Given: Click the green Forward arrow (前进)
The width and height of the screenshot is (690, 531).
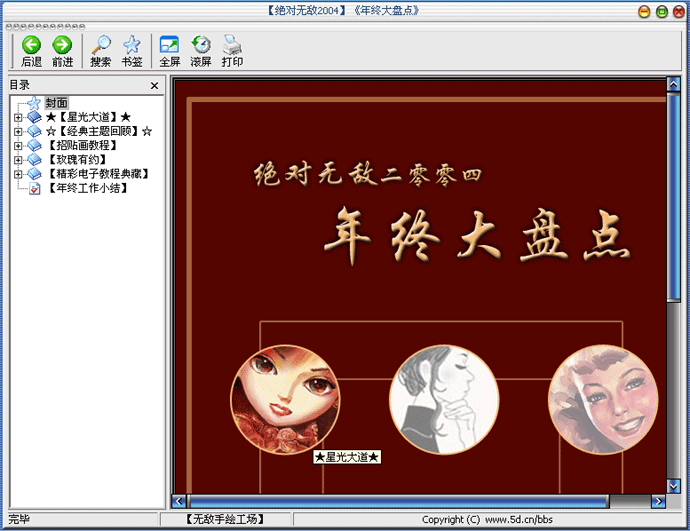Looking at the screenshot, I should [x=62, y=45].
